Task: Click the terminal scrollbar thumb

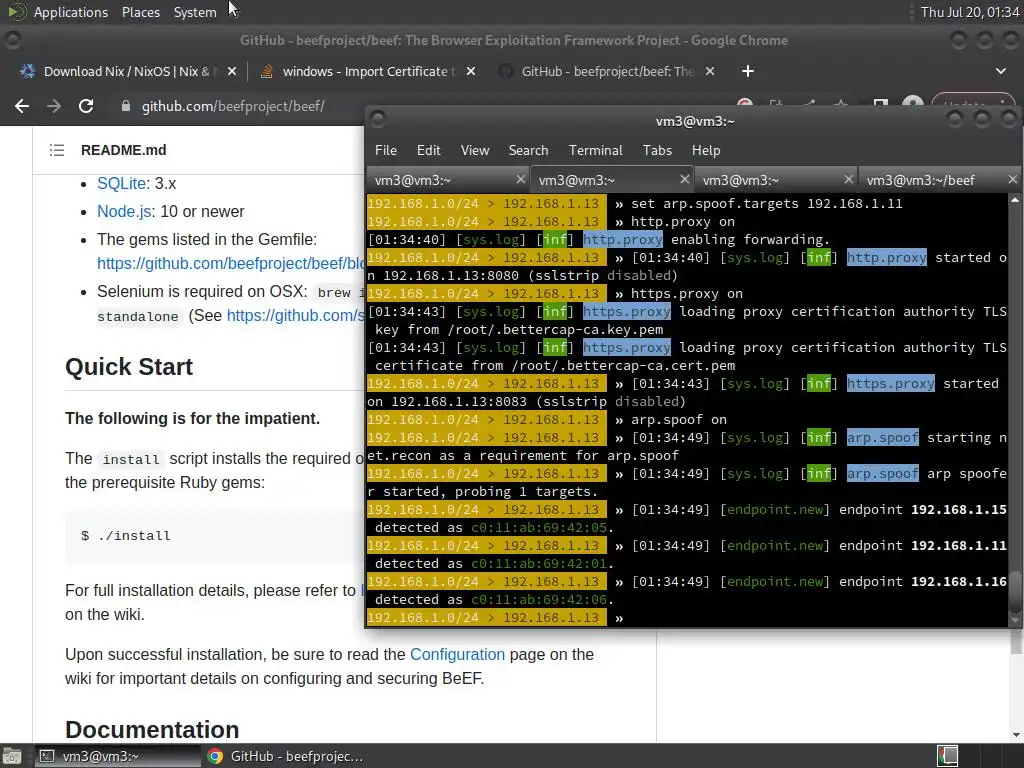Action: coord(1015,592)
